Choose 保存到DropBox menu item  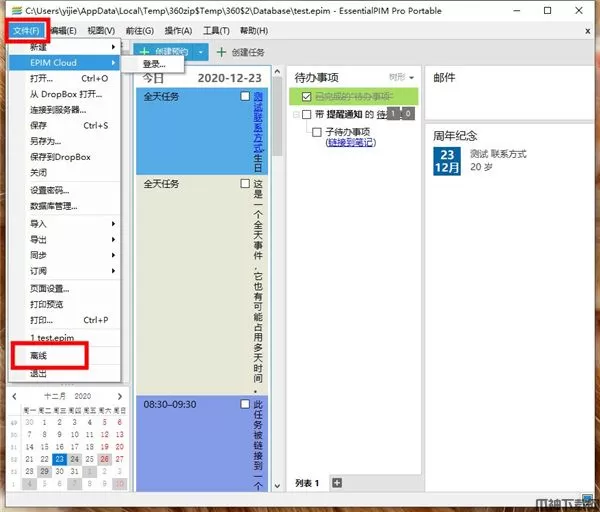(x=64, y=157)
